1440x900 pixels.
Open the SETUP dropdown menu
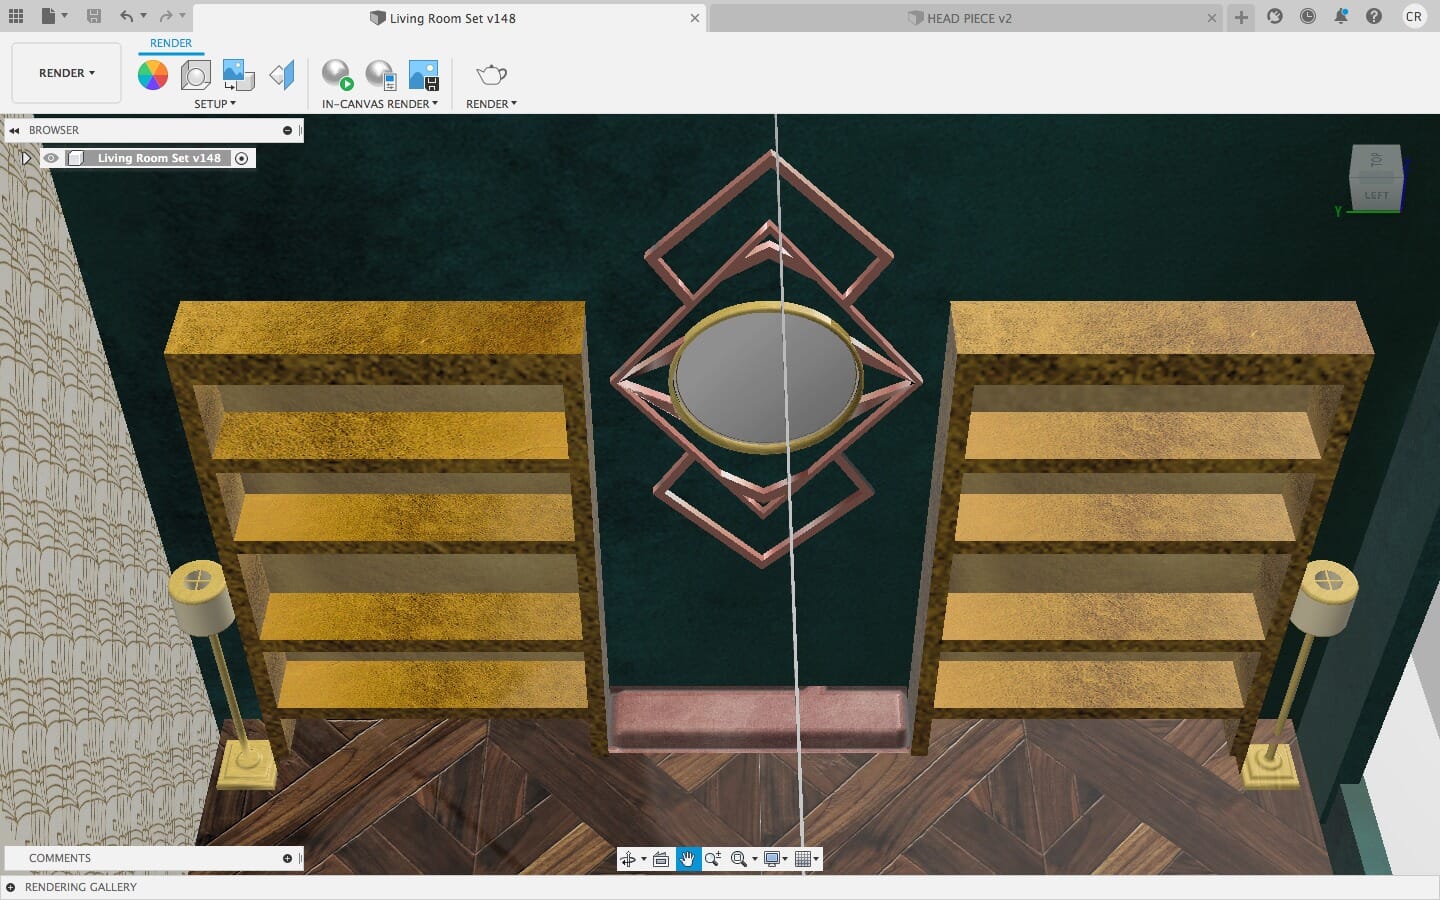(x=215, y=104)
